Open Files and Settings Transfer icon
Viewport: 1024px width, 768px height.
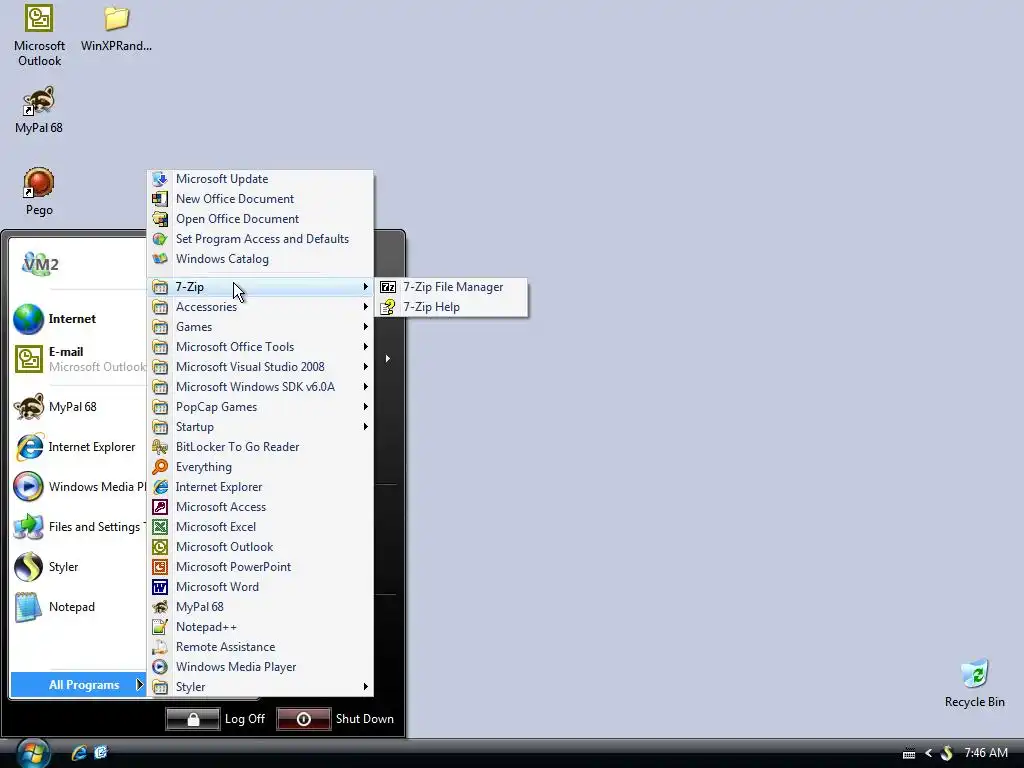[29, 527]
